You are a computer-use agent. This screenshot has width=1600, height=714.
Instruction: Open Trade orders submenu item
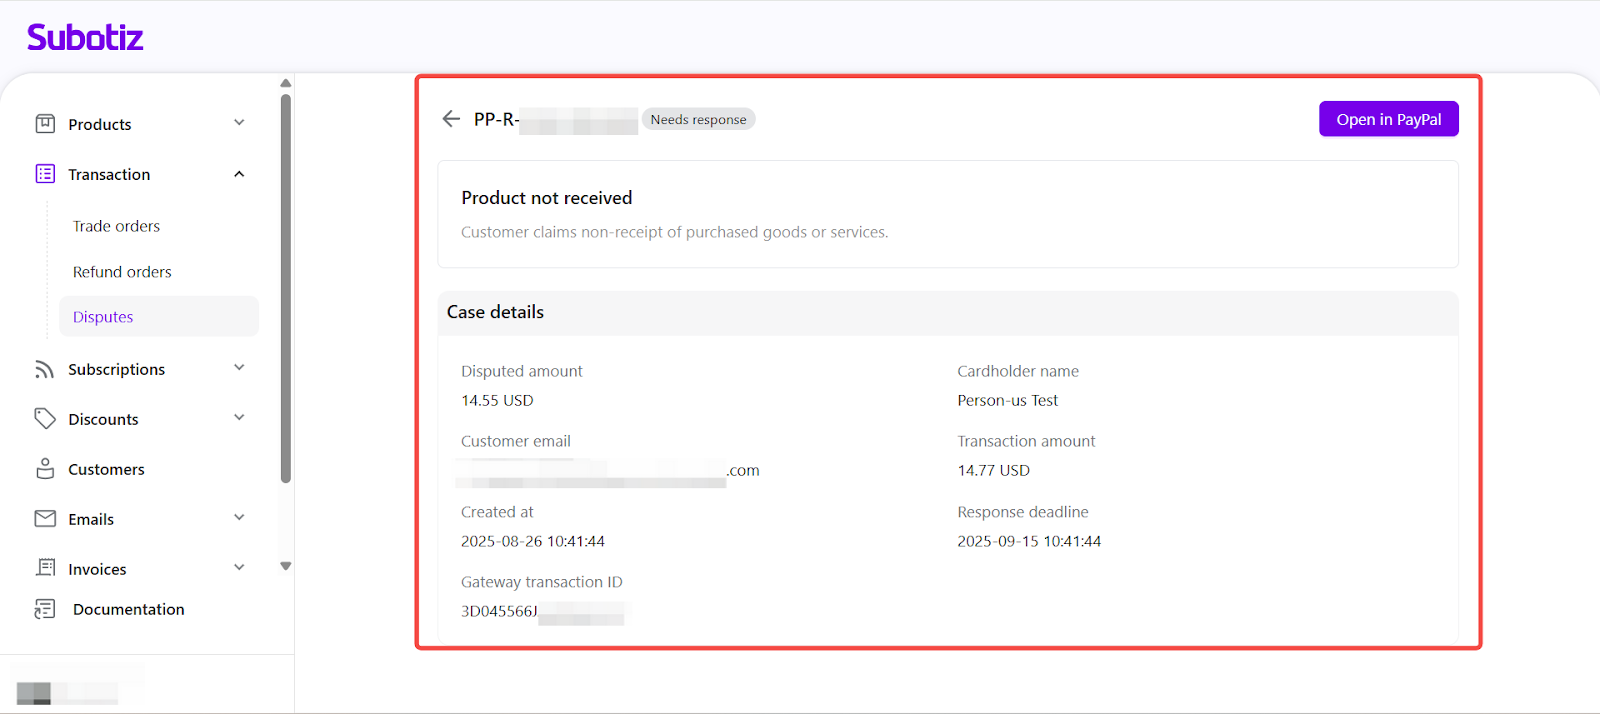click(116, 226)
